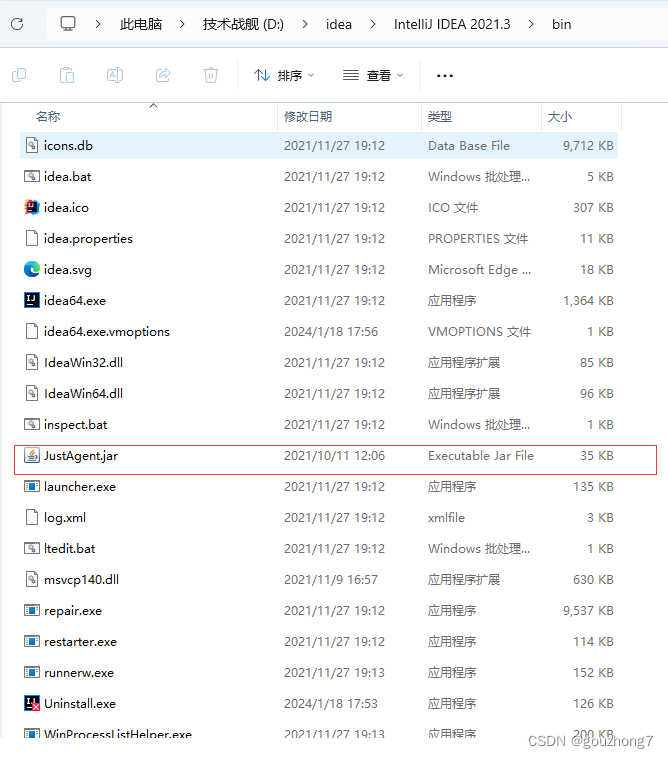The height and width of the screenshot is (758, 668).
Task: Expand chevron after 此电脑 in breadcrumb
Action: pos(182,24)
